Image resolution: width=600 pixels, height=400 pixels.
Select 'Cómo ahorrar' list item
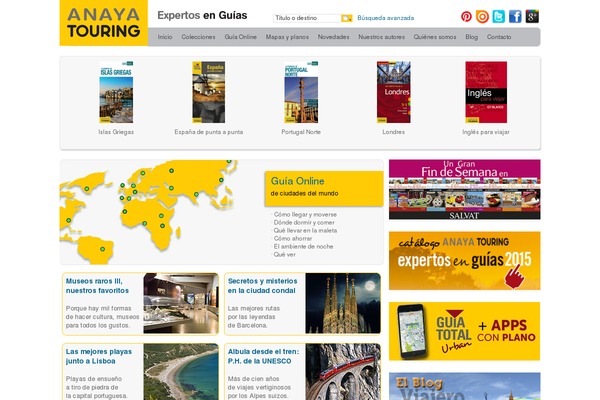coord(292,238)
